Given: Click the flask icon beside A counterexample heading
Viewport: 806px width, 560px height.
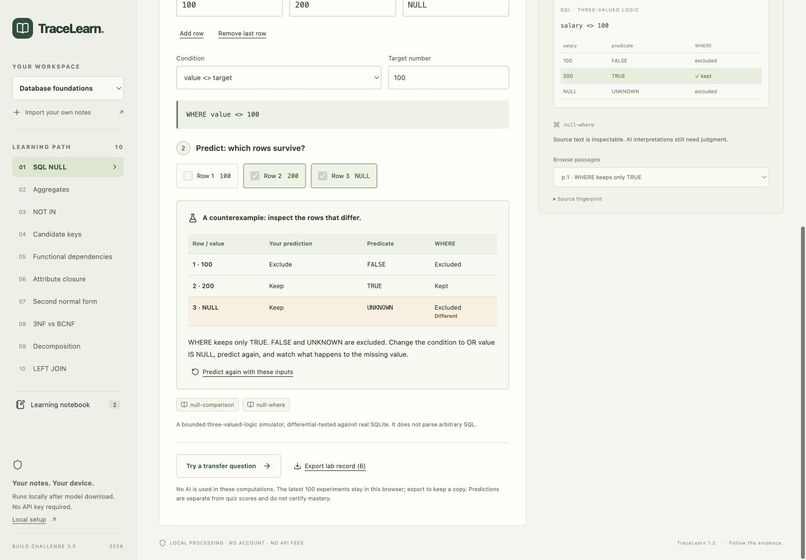Looking at the screenshot, I should coord(193,218).
